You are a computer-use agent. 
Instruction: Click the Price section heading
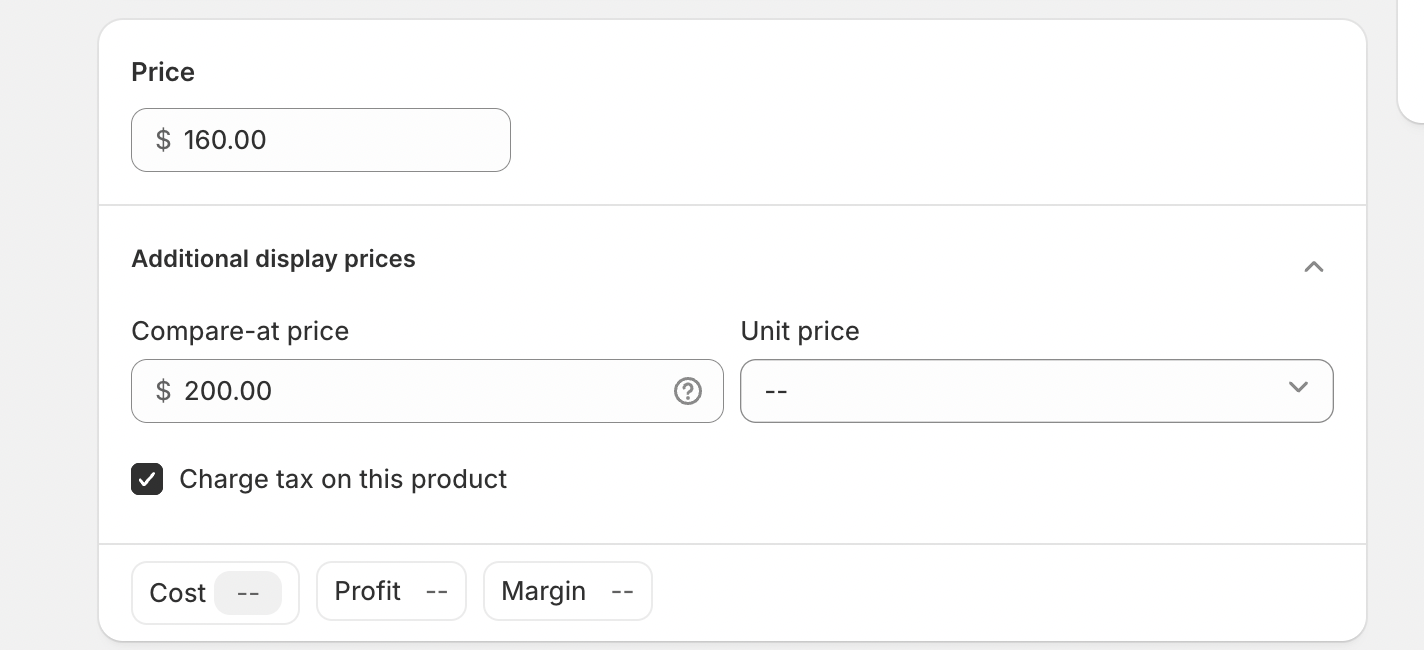[163, 72]
